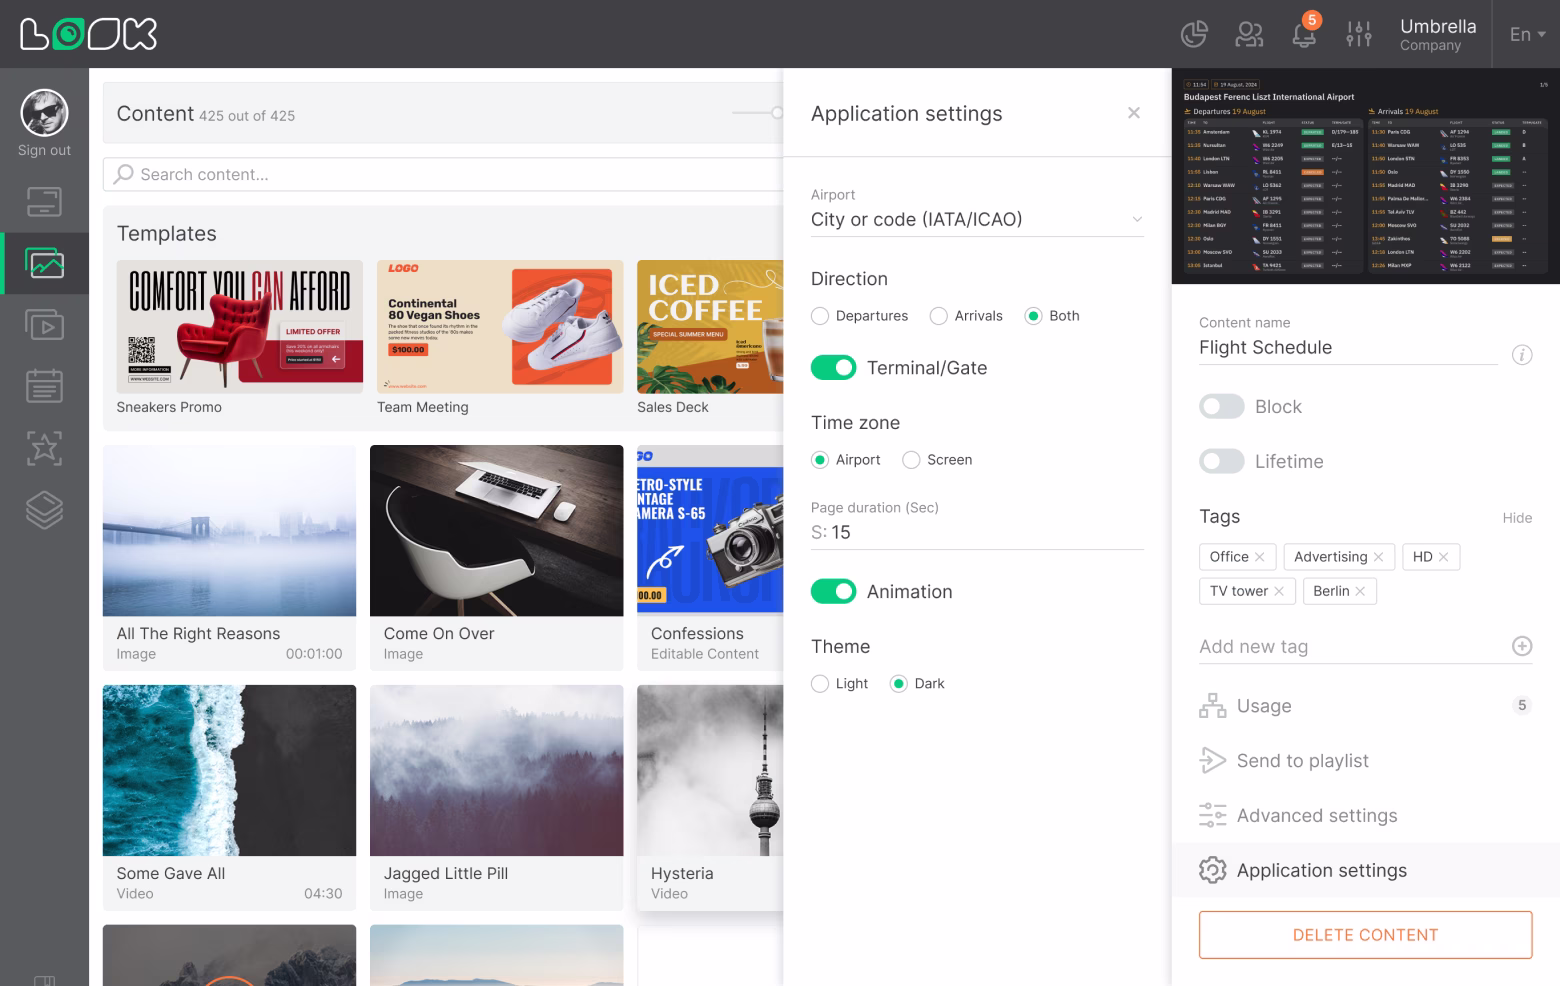1560x986 pixels.
Task: Click the Application settings gear icon
Action: [1212, 870]
